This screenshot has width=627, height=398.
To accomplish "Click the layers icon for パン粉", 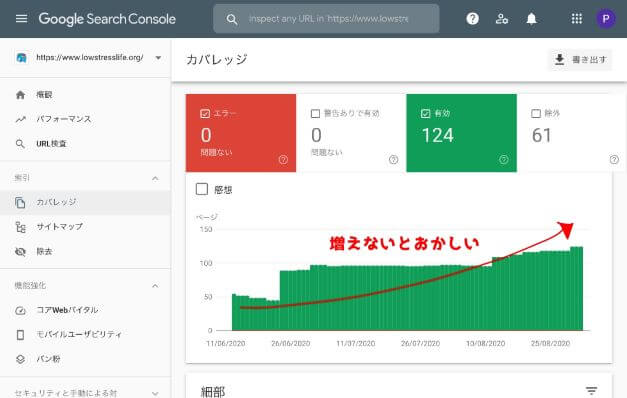I will [20, 359].
